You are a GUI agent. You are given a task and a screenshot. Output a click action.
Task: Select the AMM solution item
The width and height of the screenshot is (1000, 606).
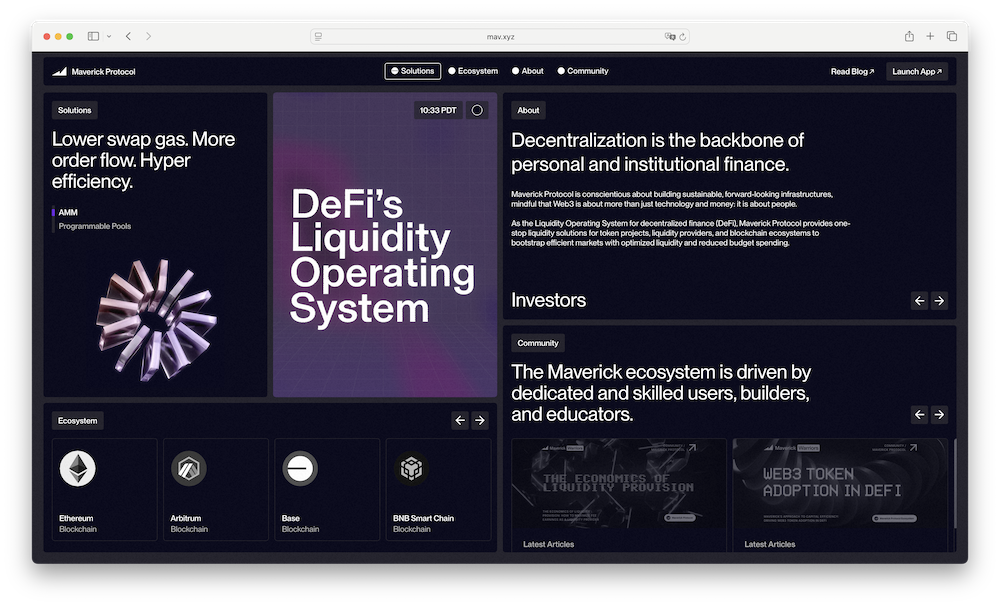click(68, 212)
